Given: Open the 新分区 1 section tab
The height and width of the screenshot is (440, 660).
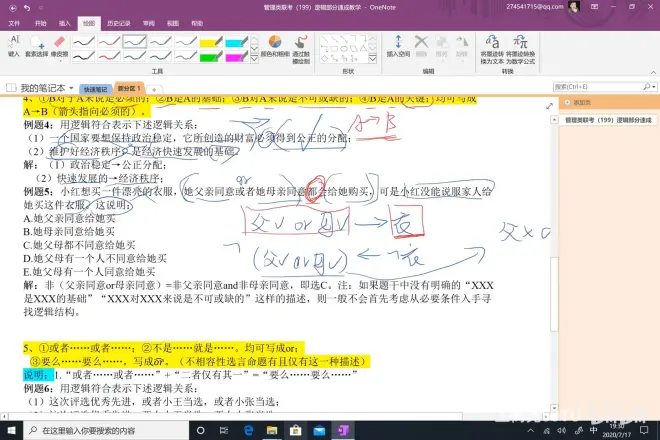Looking at the screenshot, I should pos(128,88).
